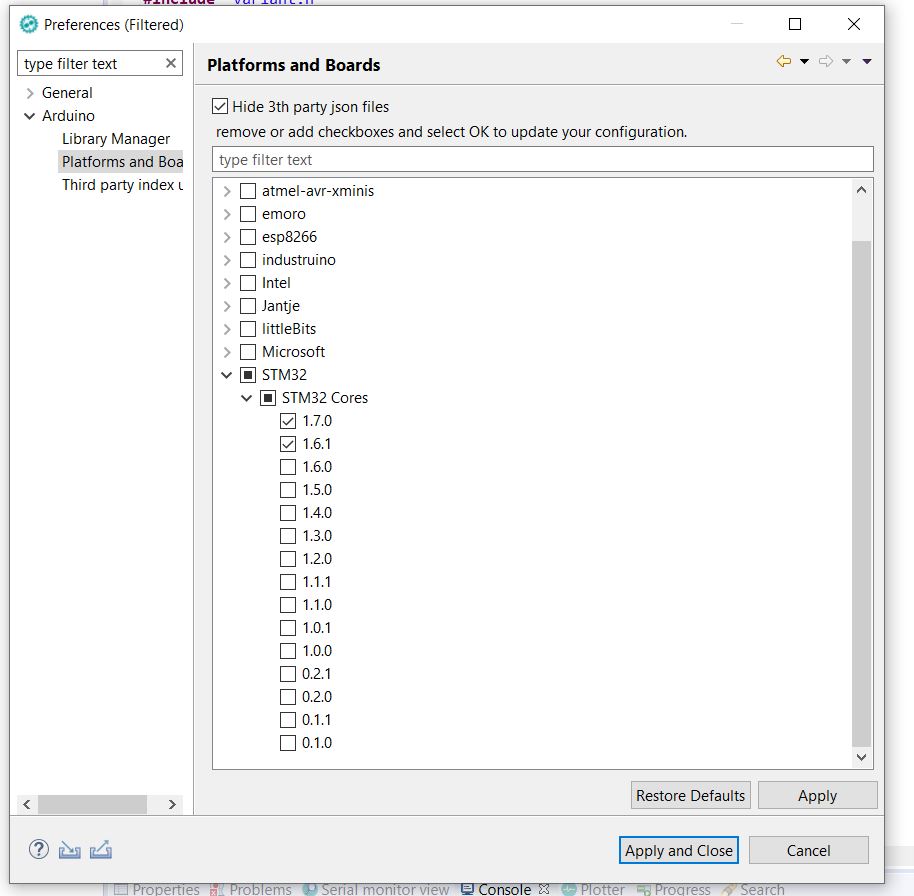914x896 pixels.
Task: Check STM32 Cores version 1.6.0
Action: pos(288,467)
